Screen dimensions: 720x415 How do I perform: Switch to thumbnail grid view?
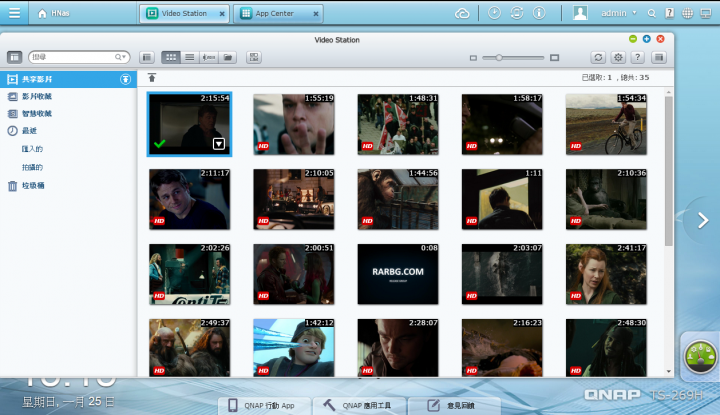point(171,57)
